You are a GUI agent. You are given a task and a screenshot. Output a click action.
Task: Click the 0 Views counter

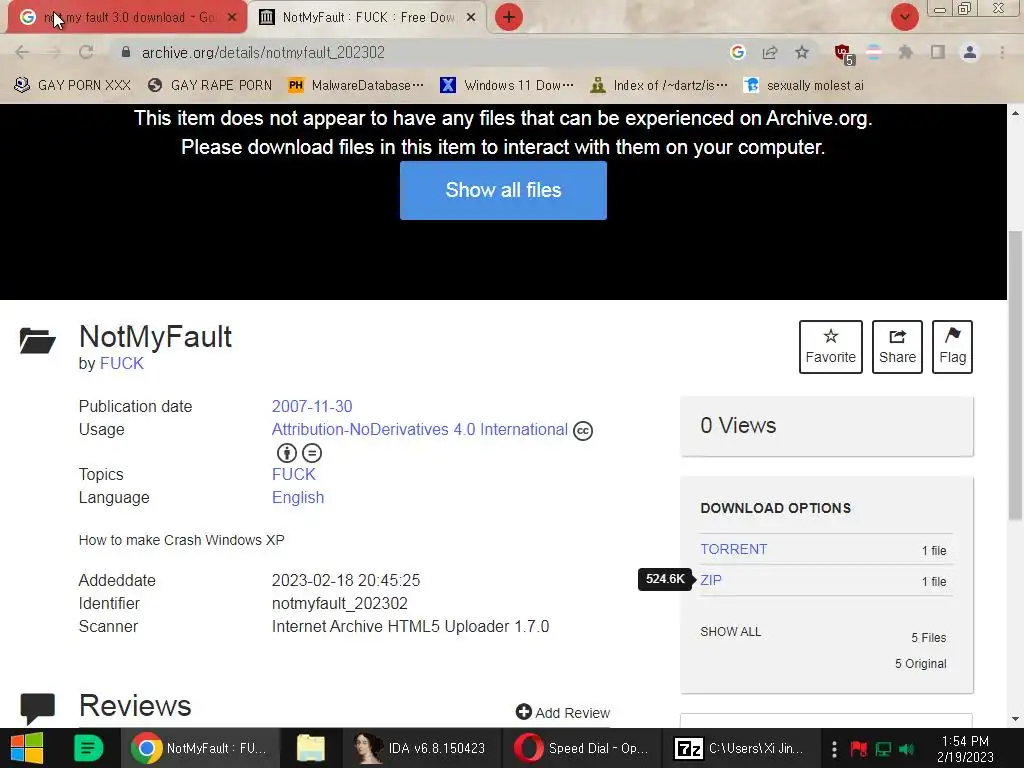738,426
